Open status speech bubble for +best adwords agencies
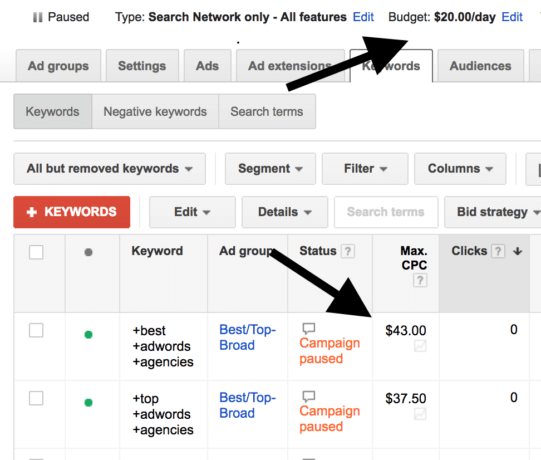The width and height of the screenshot is (541, 460). pos(309,328)
